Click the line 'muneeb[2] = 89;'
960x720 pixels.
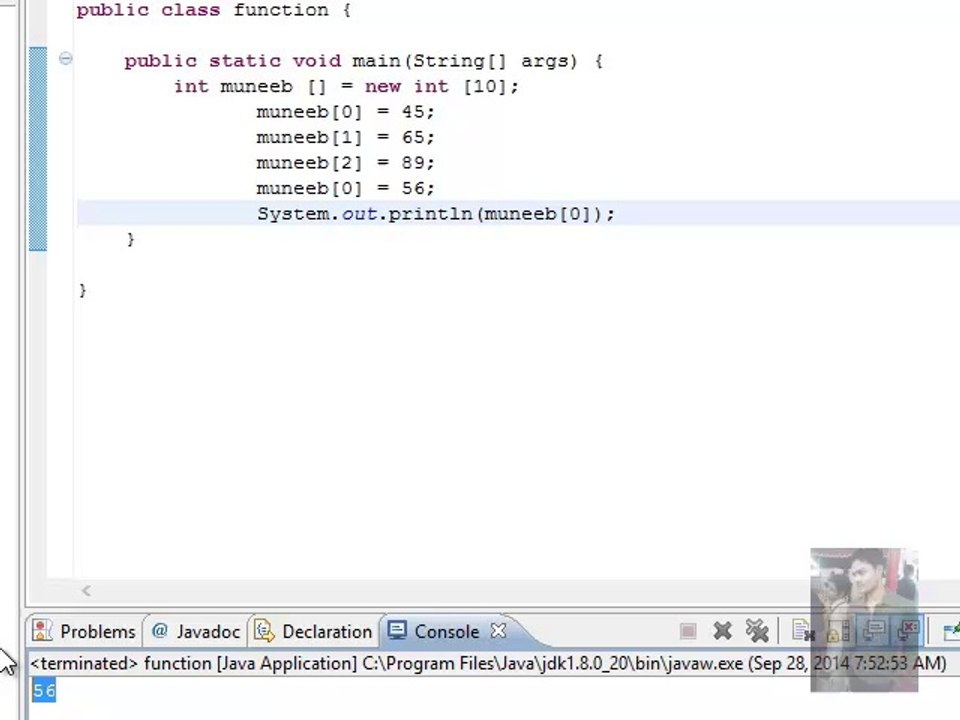345,163
